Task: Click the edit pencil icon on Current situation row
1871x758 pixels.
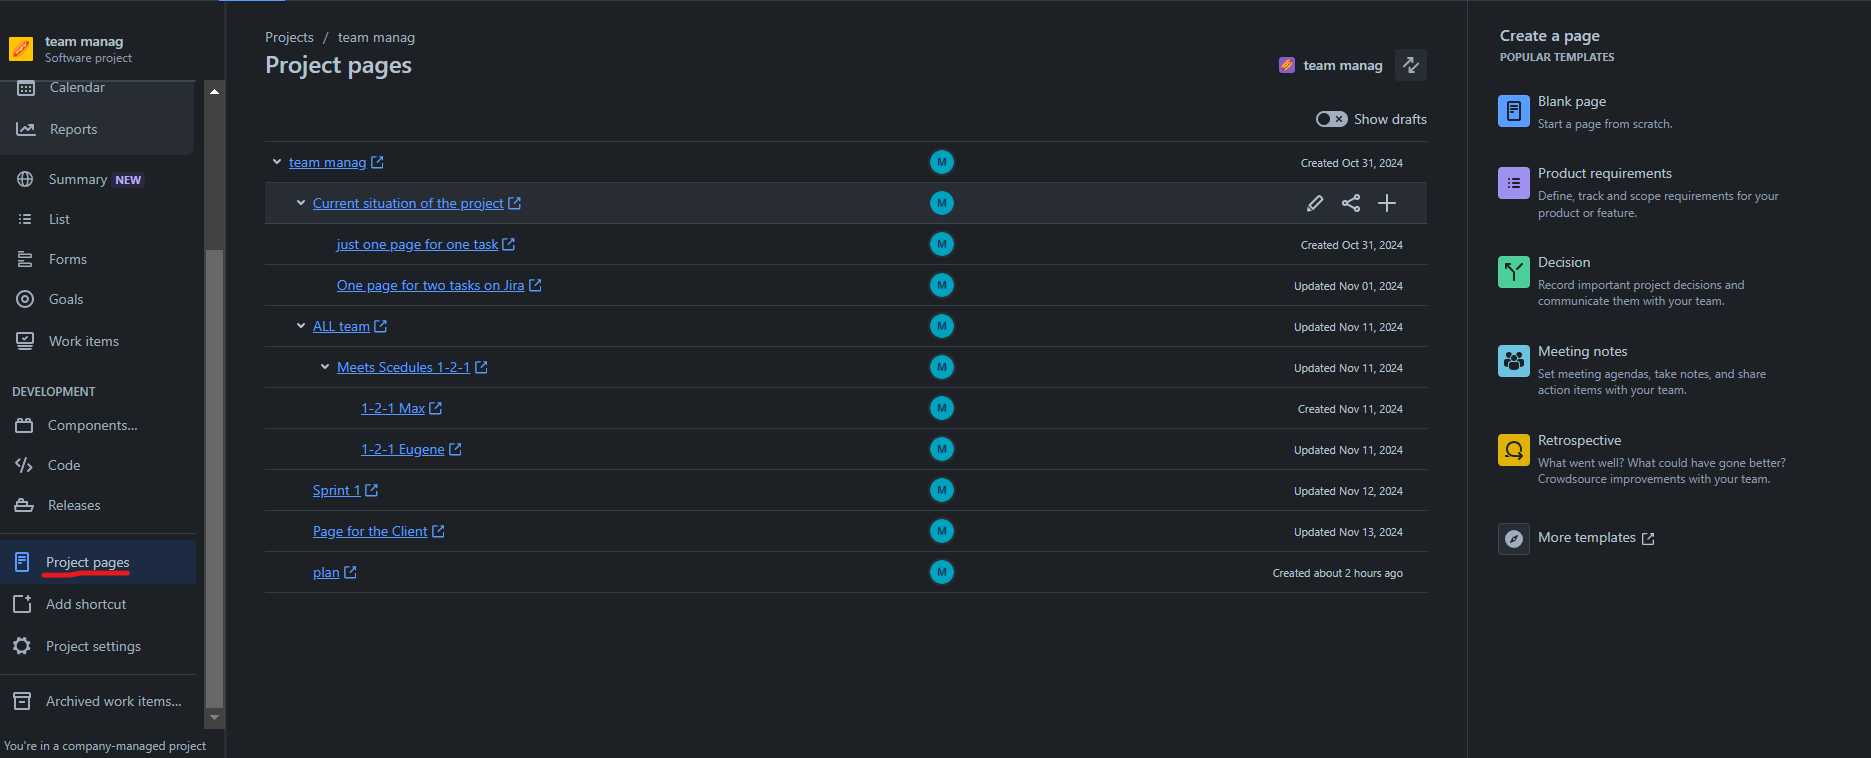Action: point(1315,203)
